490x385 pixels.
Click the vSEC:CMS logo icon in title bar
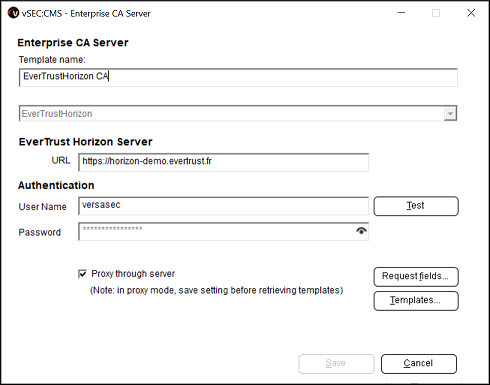coord(13,13)
